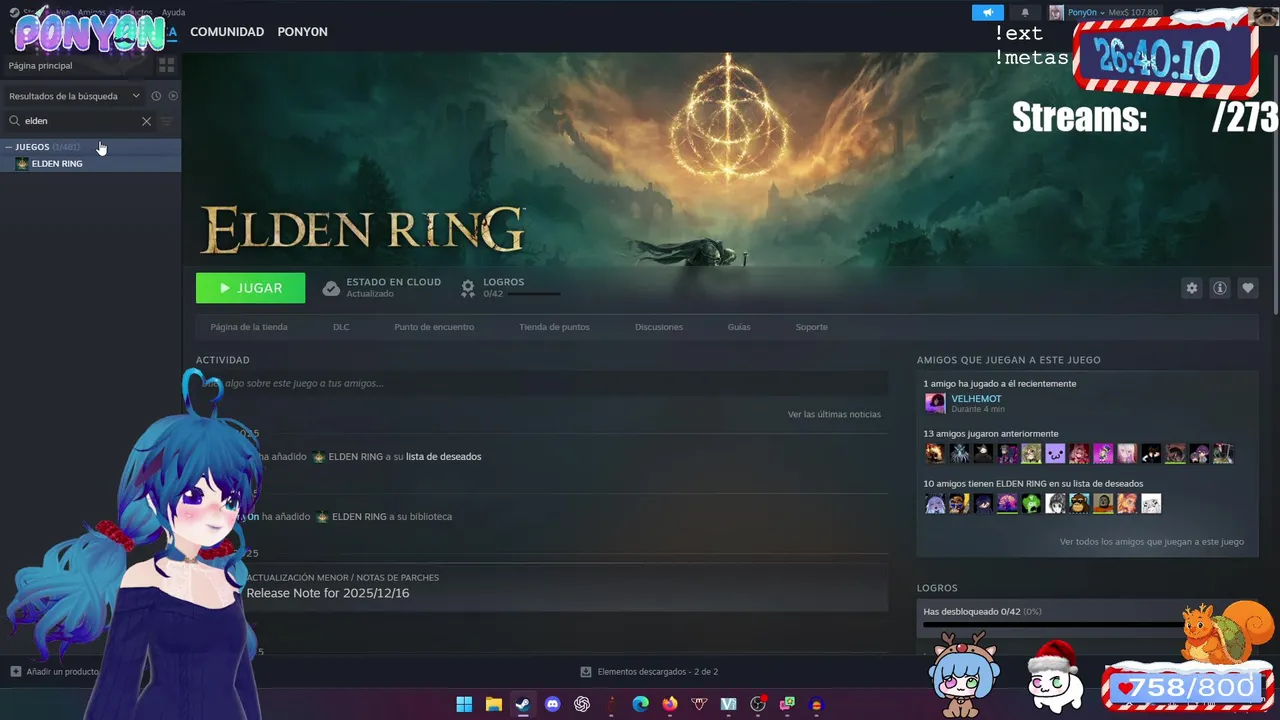Click the magnifier icon in library search
The image size is (1280, 720).
point(14,121)
